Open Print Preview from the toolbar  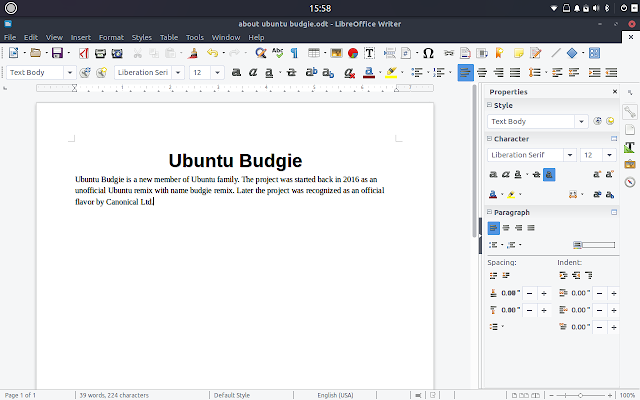[x=117, y=53]
